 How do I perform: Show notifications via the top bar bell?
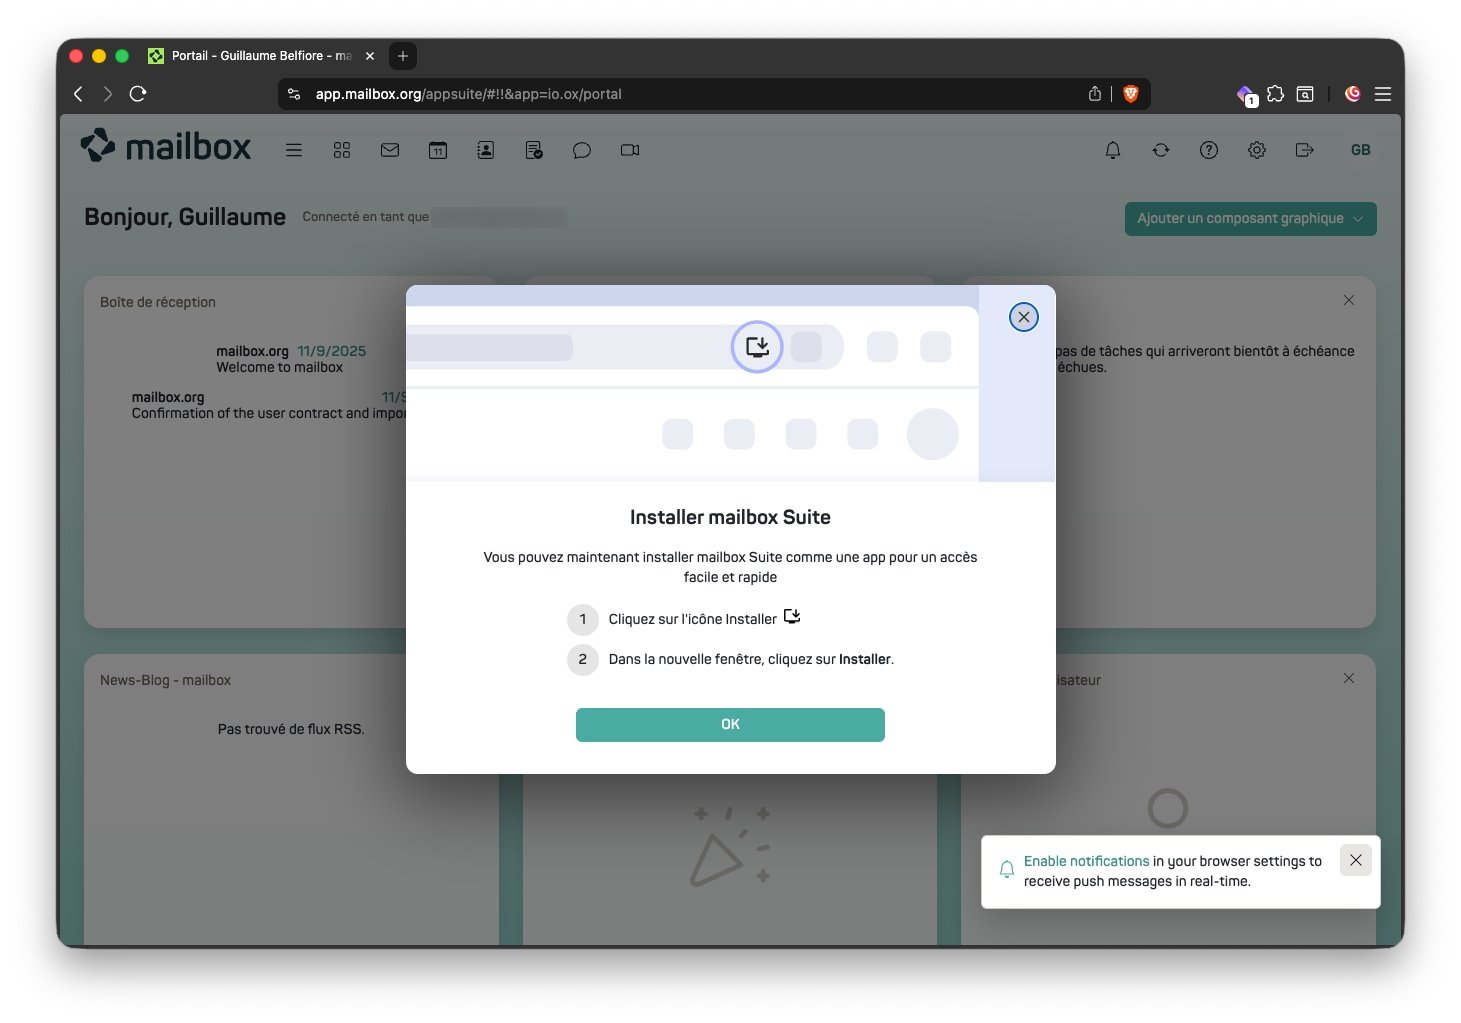coord(1113,150)
